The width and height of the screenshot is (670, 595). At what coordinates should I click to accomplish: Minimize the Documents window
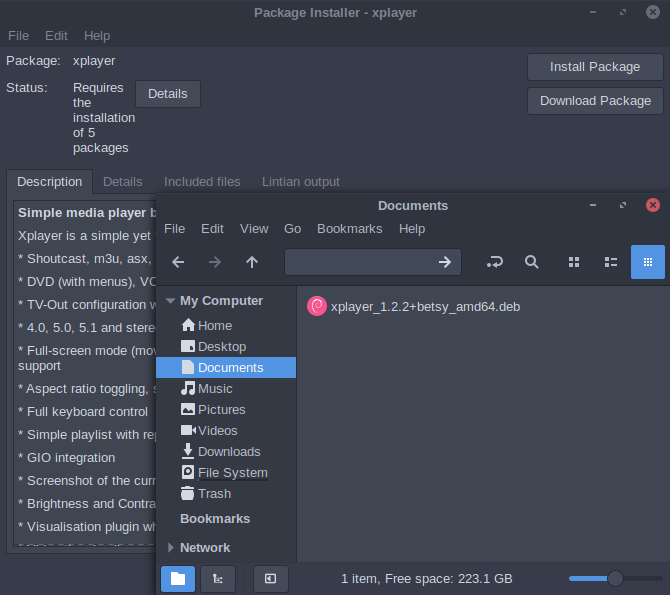[x=593, y=205]
